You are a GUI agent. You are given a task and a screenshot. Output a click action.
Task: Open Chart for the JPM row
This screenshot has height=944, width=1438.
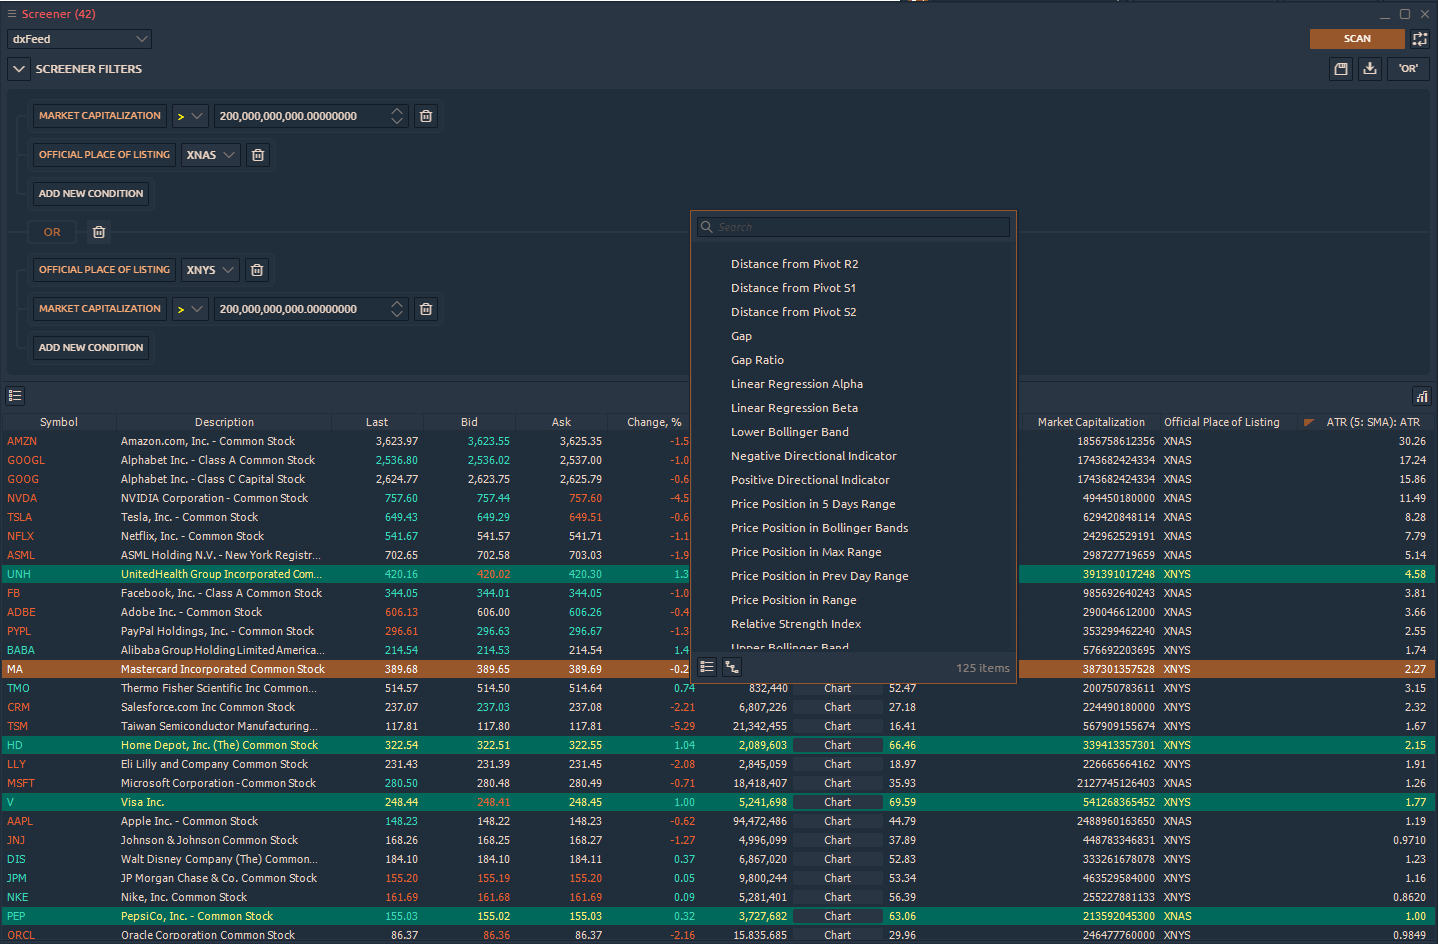pos(837,878)
